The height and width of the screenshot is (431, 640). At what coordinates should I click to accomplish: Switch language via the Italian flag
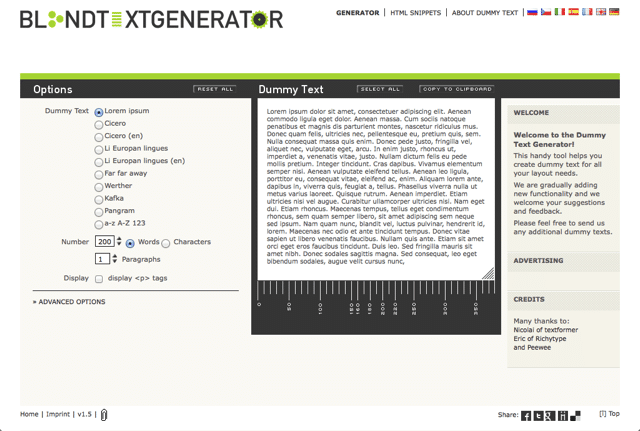pyautogui.click(x=560, y=12)
